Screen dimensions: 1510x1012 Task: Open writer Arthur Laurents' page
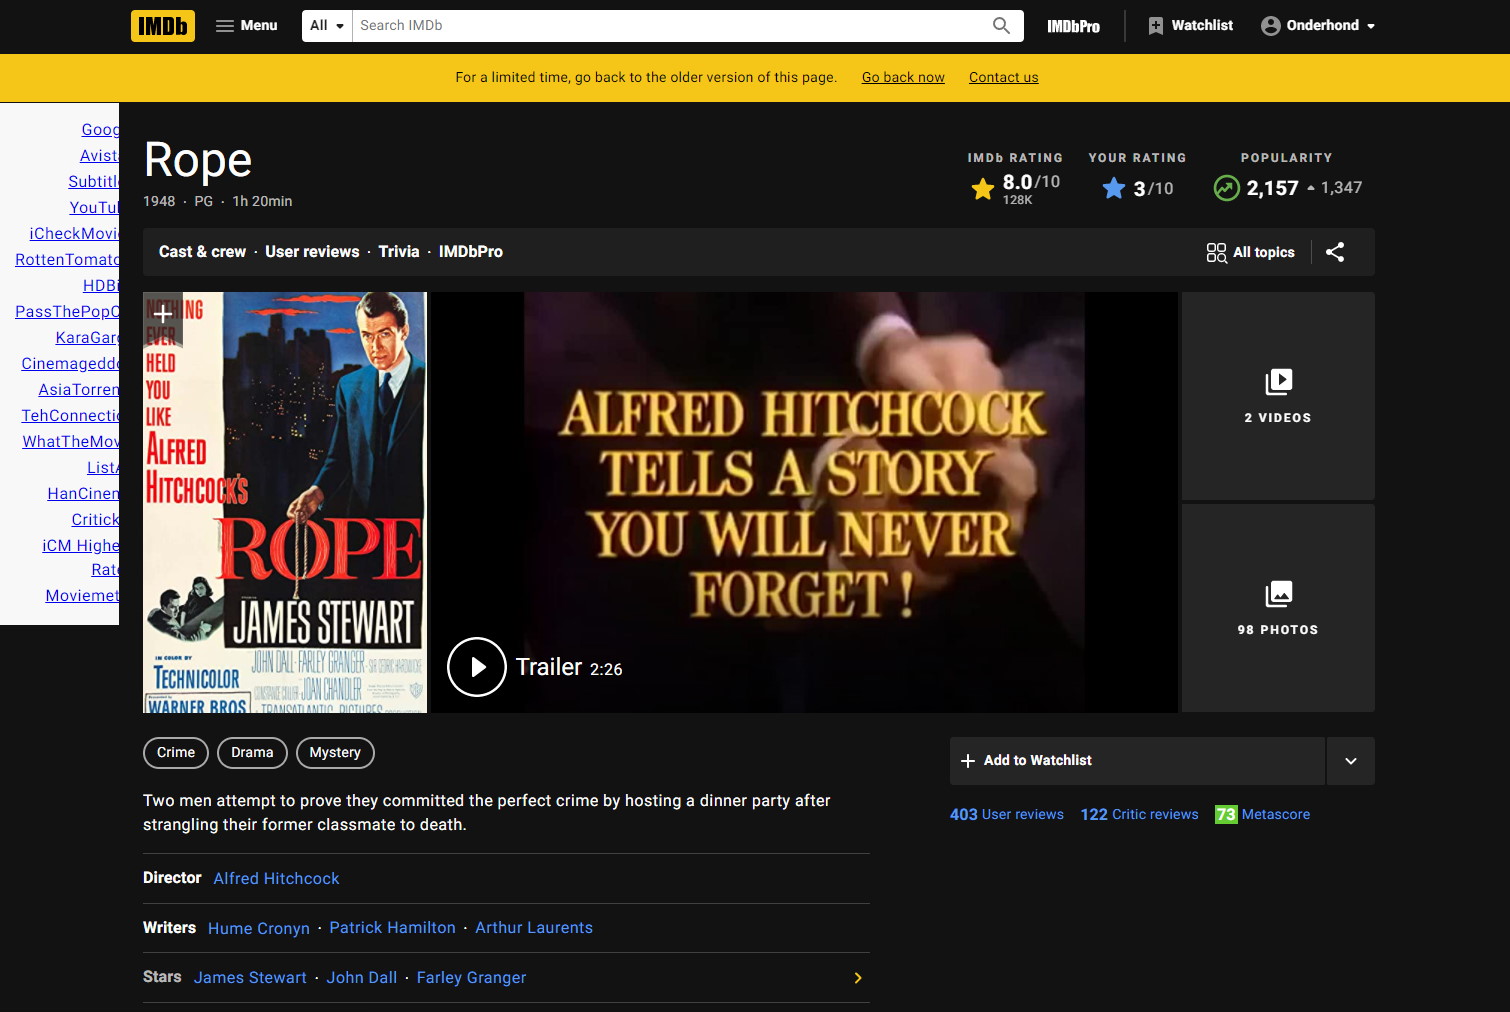pyautogui.click(x=534, y=928)
